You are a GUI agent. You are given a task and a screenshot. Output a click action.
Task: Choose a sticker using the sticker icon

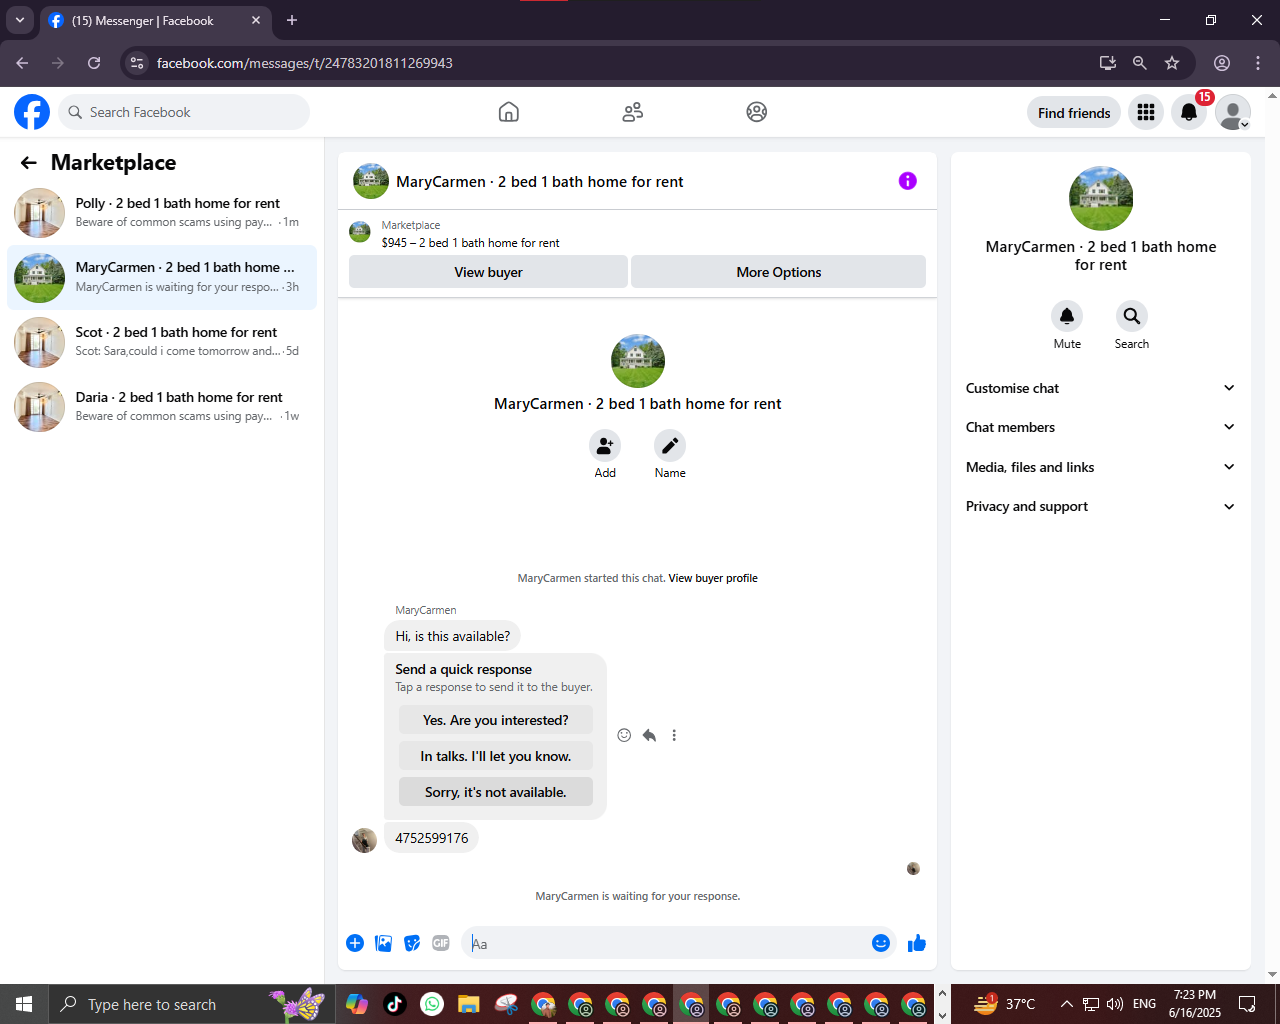[x=412, y=943]
